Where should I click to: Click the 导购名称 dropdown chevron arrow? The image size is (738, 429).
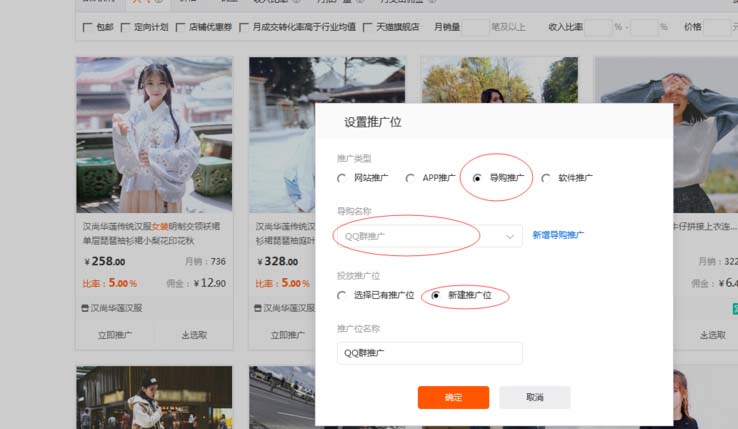point(510,236)
